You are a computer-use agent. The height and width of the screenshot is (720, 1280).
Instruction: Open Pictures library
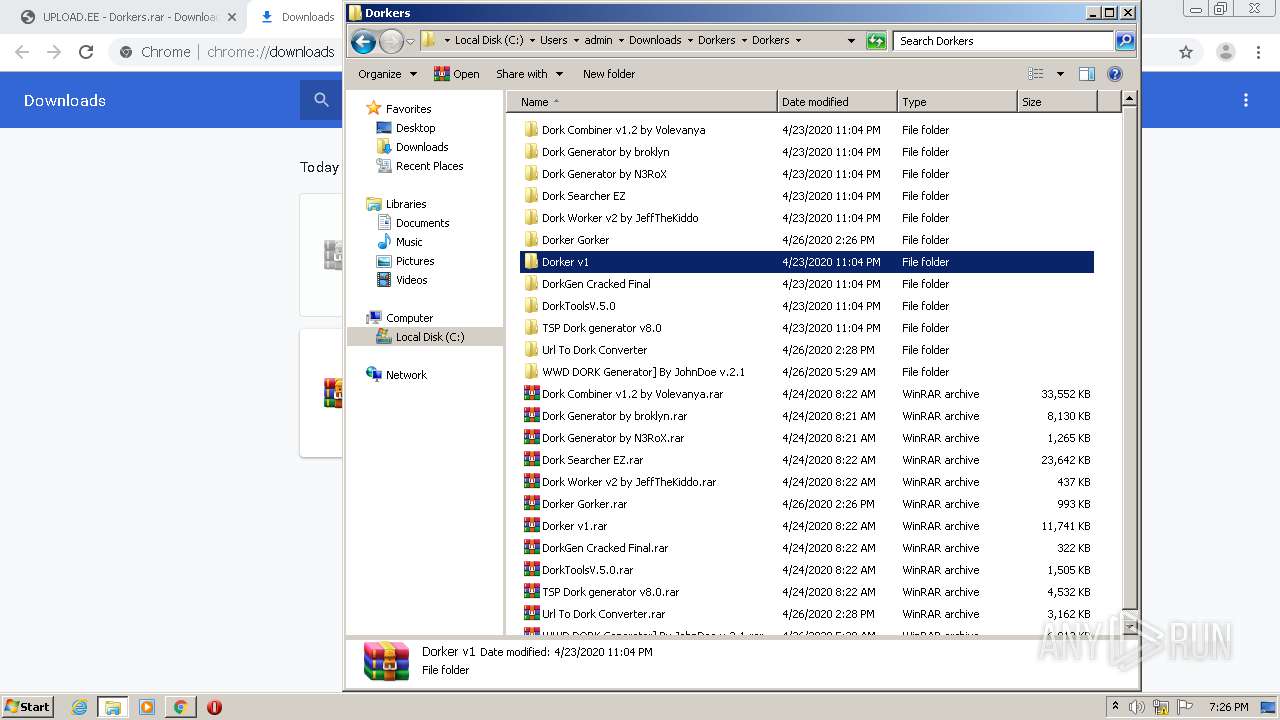pos(415,261)
